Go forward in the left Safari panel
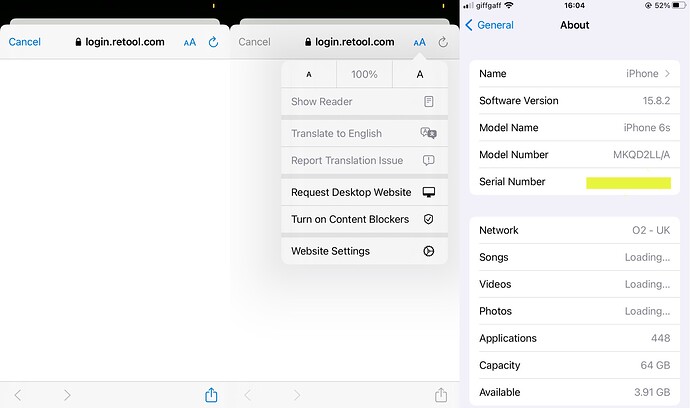 (x=67, y=395)
